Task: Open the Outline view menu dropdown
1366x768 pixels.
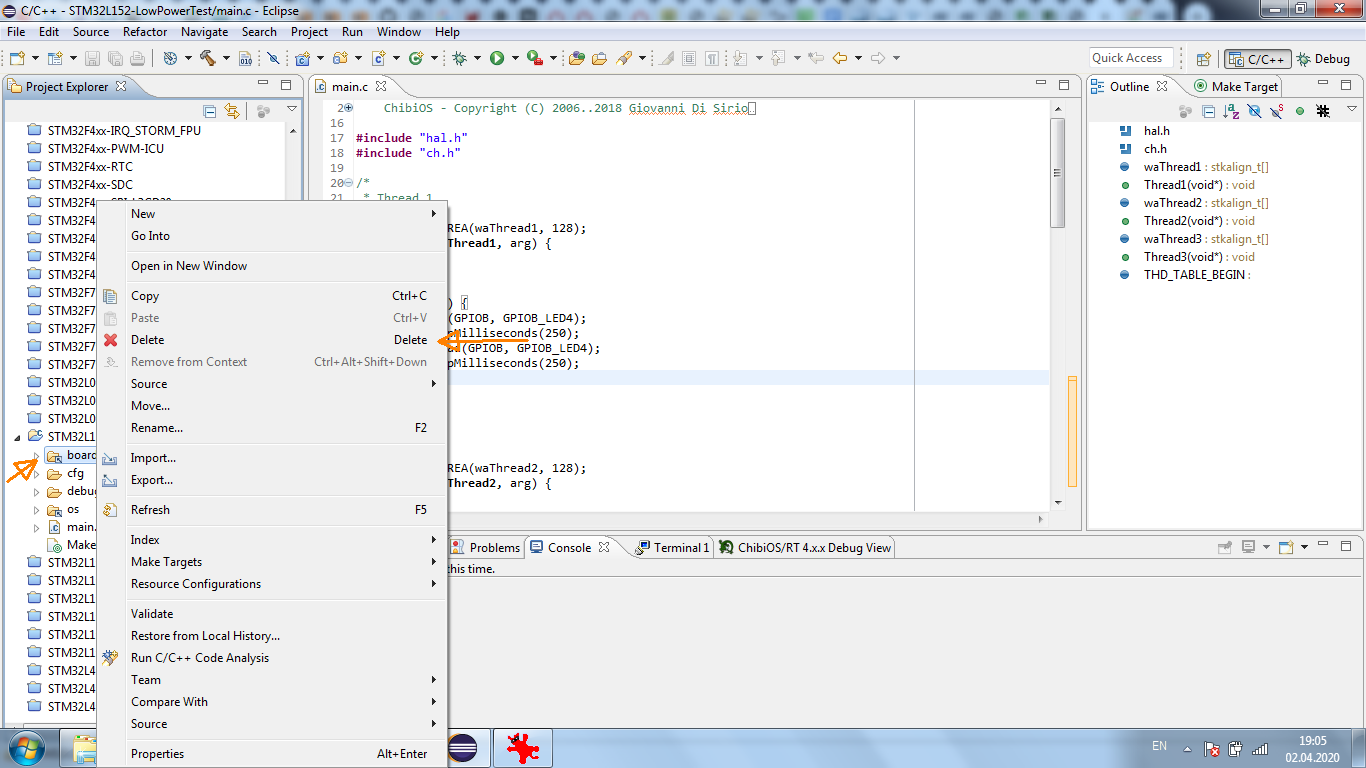Action: point(1351,110)
